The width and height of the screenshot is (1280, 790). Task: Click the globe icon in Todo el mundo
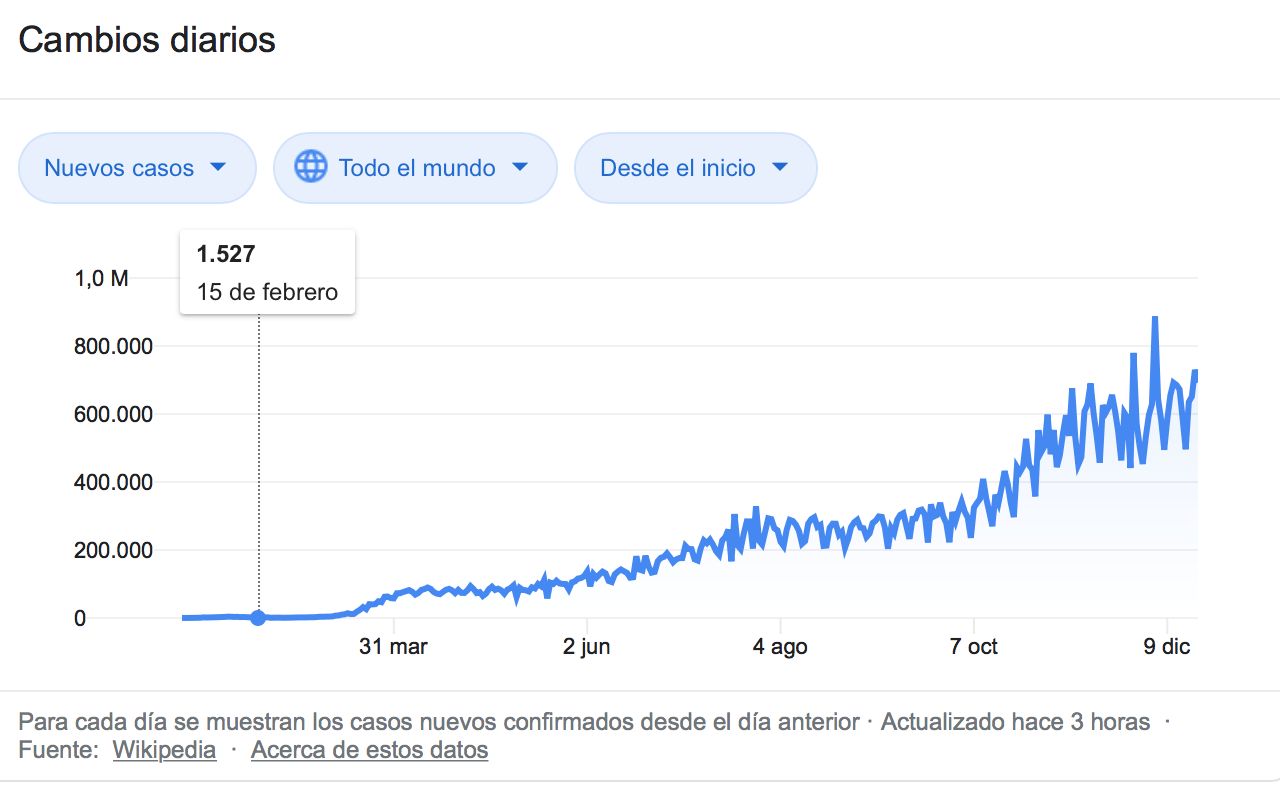tap(311, 167)
